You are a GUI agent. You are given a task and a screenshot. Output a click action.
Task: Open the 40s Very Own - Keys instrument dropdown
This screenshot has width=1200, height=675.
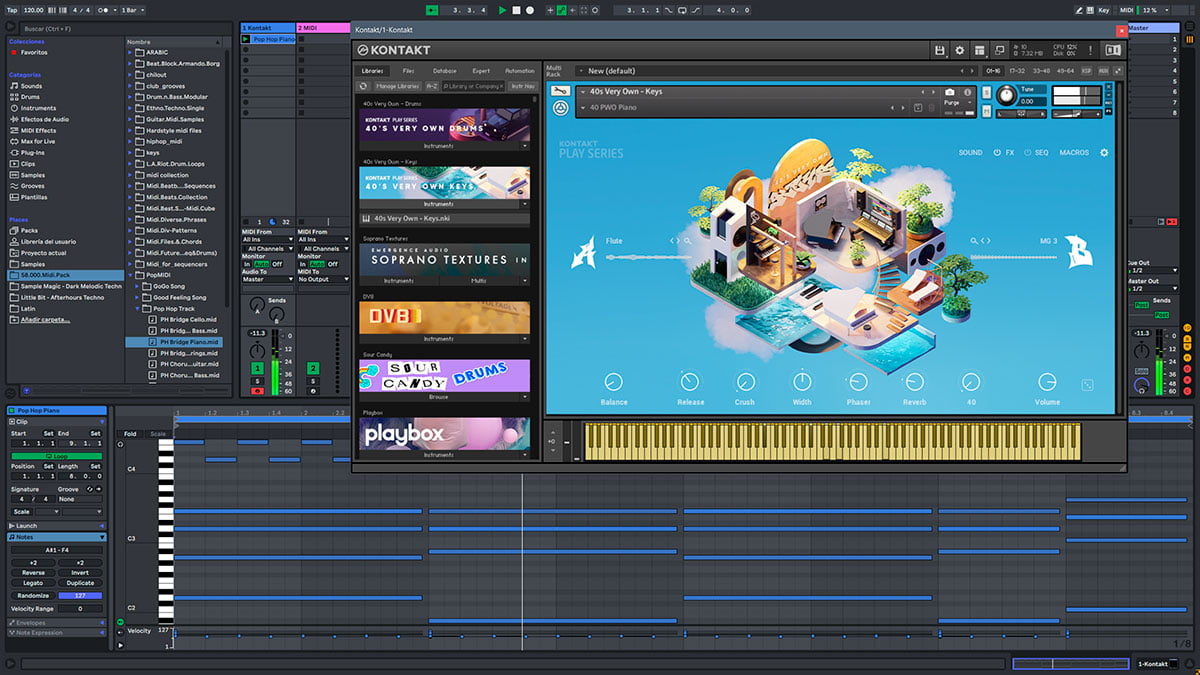coord(756,91)
